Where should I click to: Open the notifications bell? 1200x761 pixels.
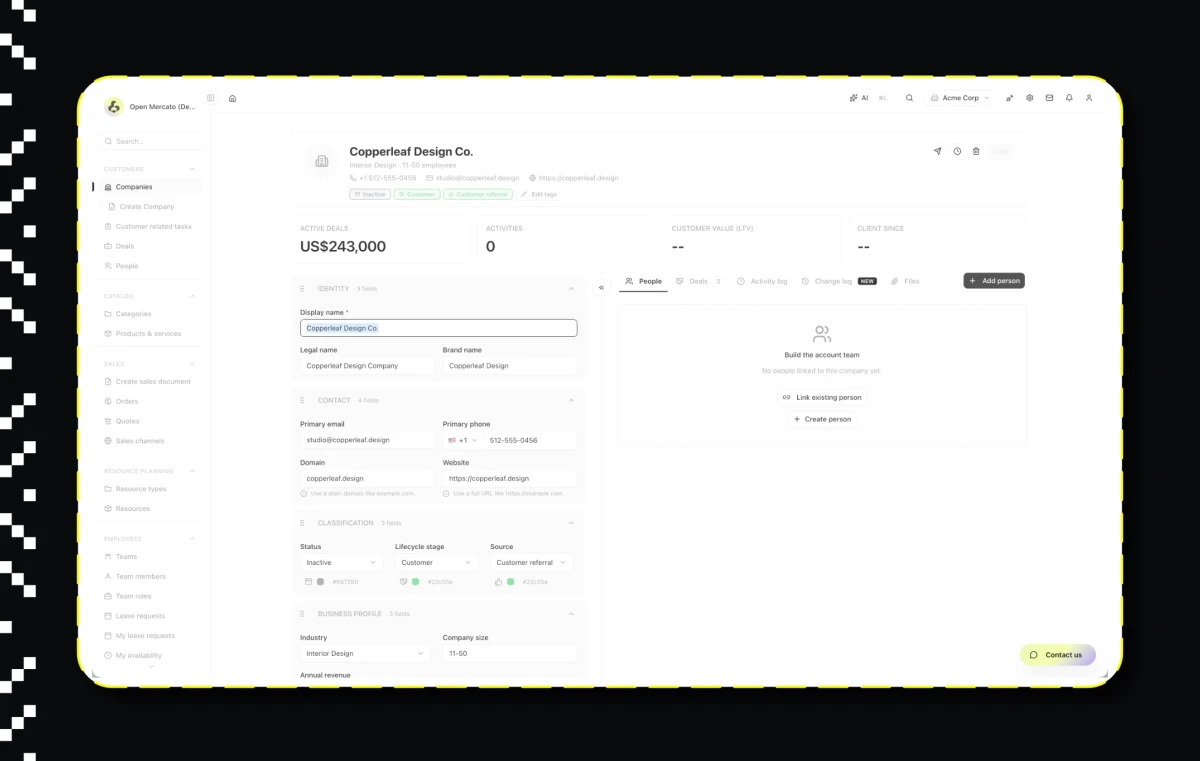click(x=1069, y=98)
